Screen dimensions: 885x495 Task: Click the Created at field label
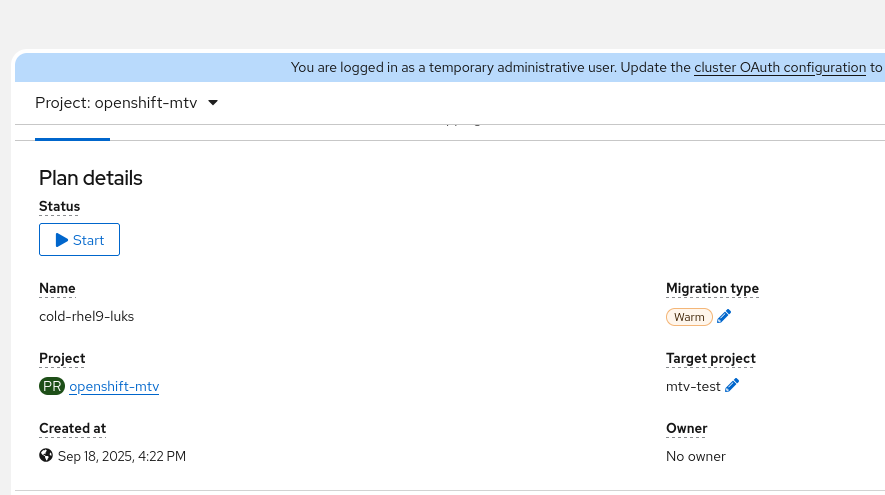click(72, 429)
